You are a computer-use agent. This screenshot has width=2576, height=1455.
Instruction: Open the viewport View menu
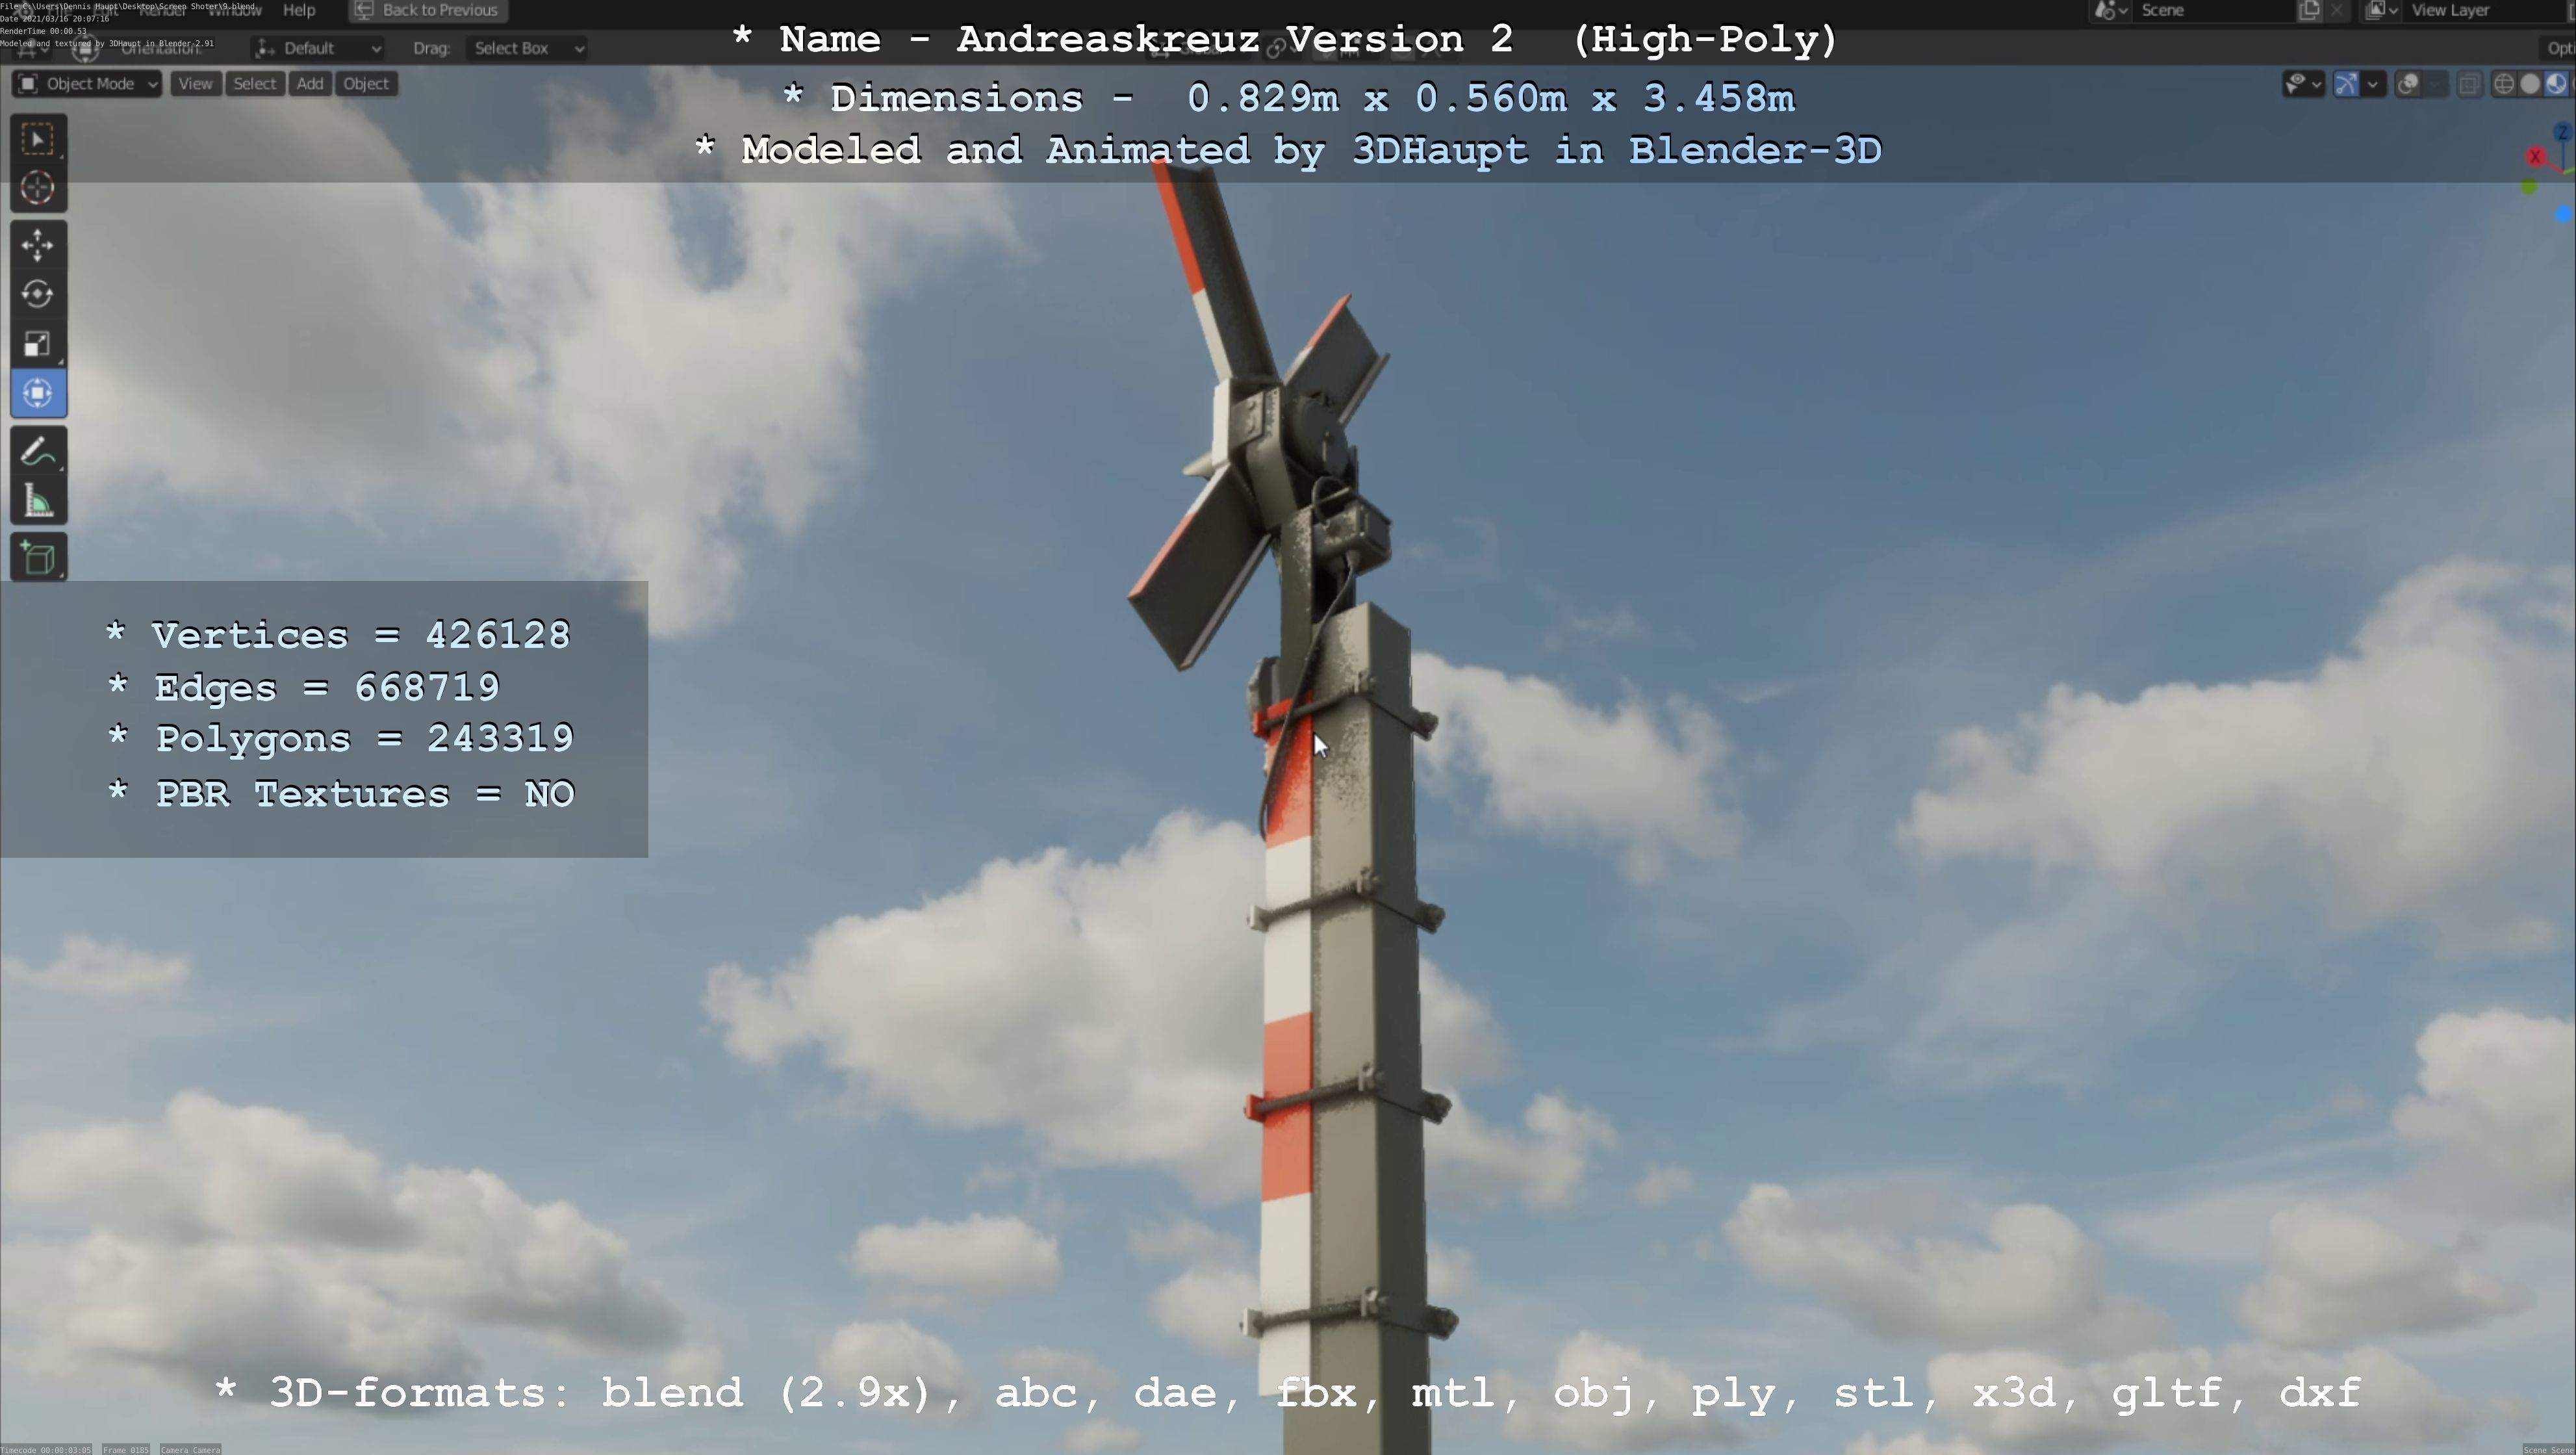click(x=195, y=84)
